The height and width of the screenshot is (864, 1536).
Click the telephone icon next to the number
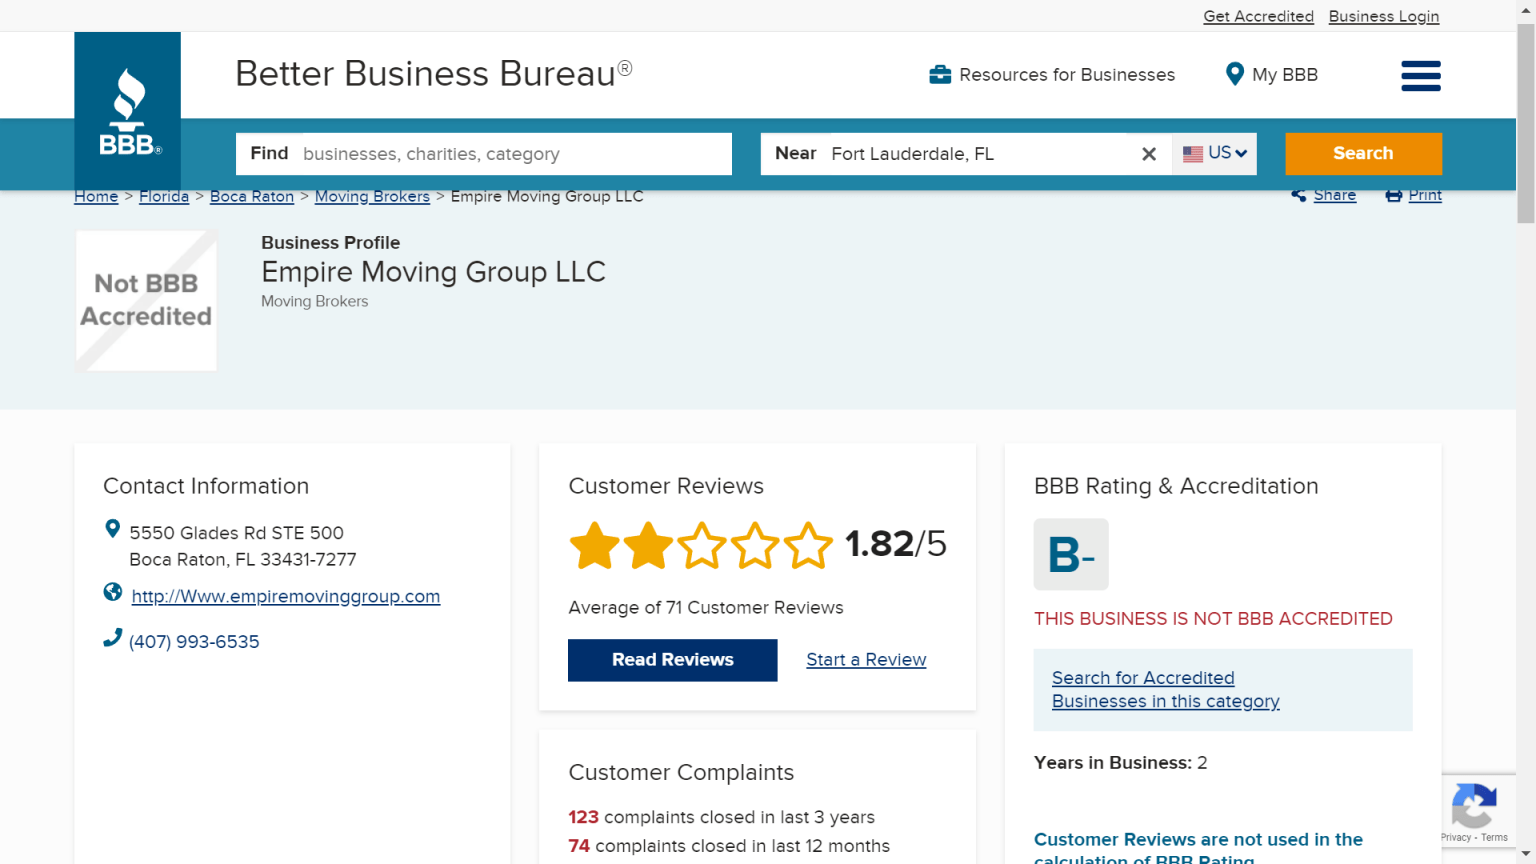112,637
